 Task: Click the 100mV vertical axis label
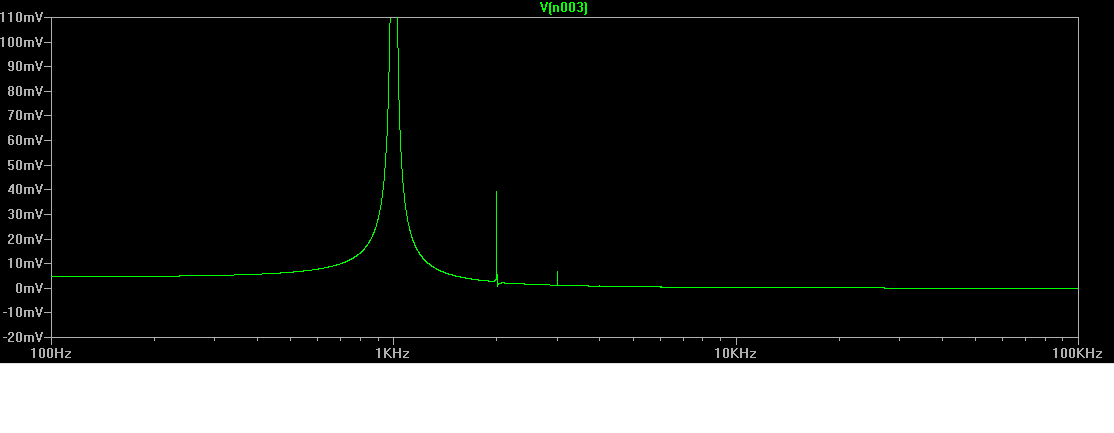coord(22,42)
